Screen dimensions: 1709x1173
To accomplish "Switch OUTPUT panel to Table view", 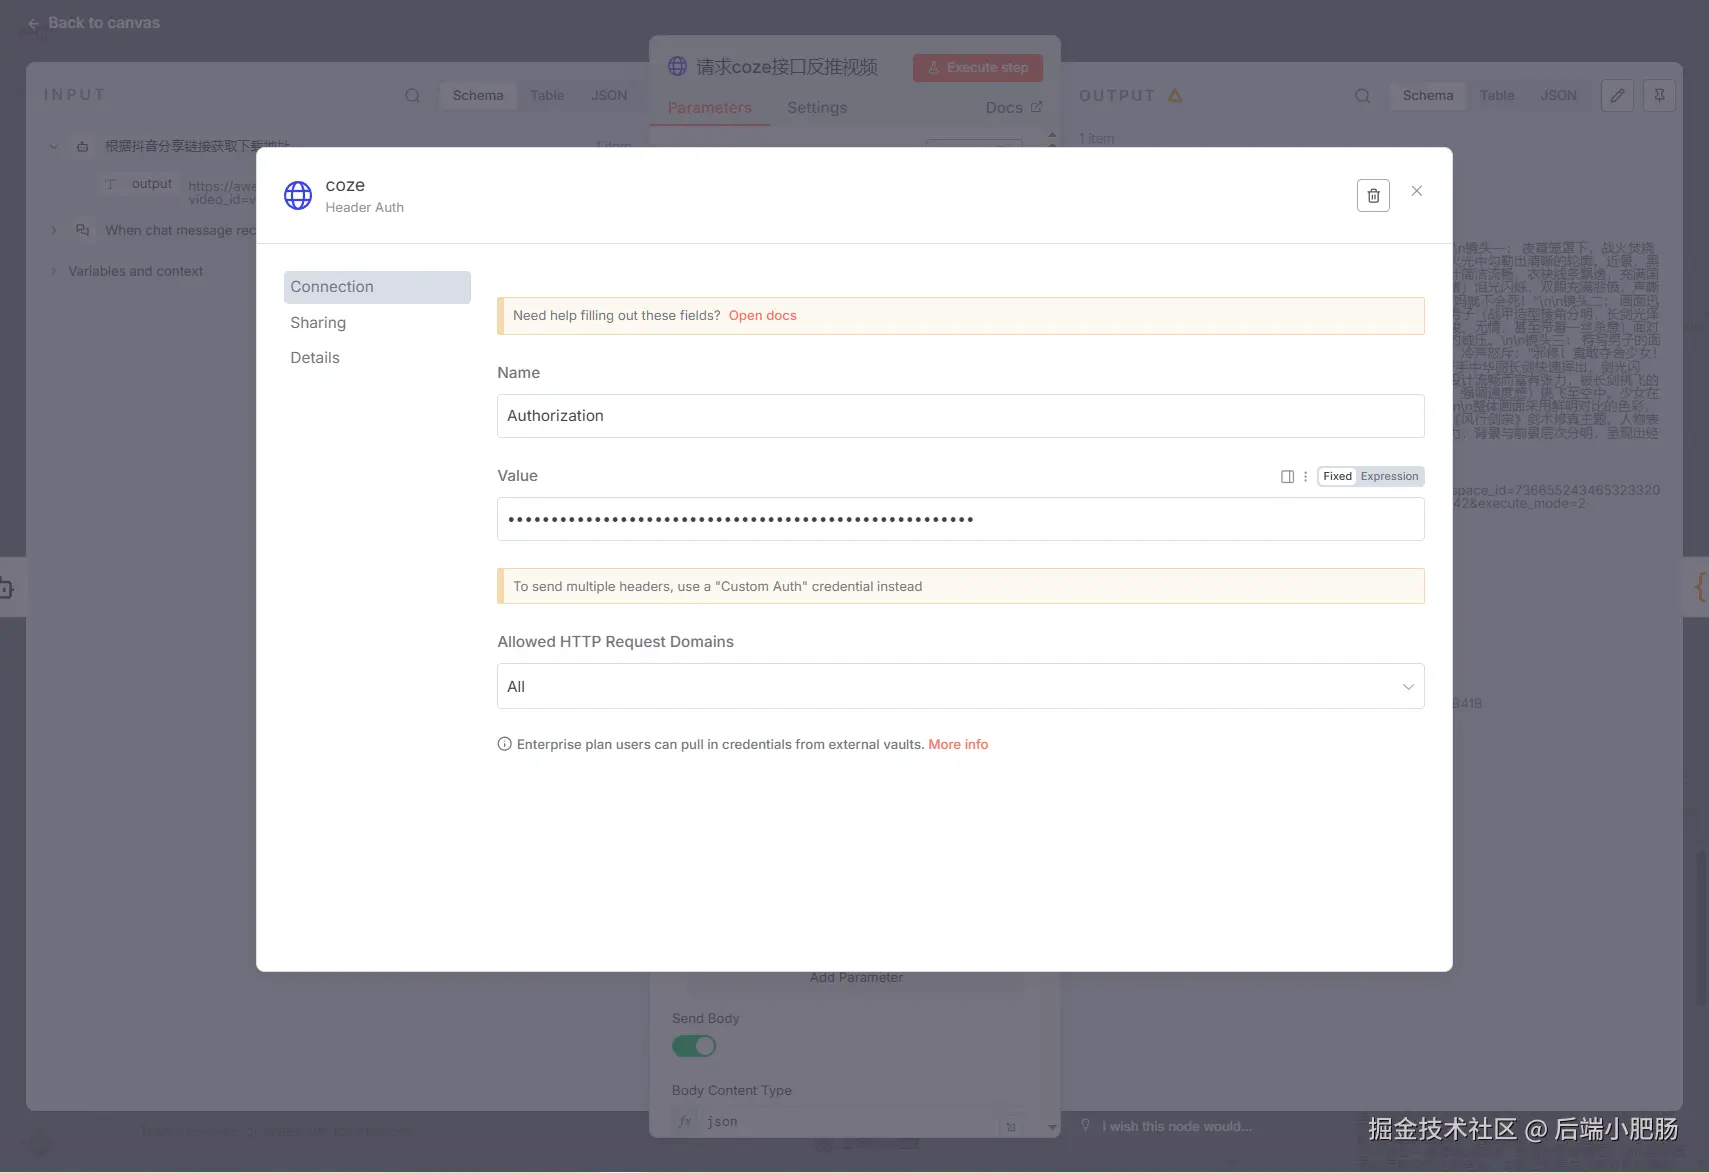I will click(x=1497, y=96).
